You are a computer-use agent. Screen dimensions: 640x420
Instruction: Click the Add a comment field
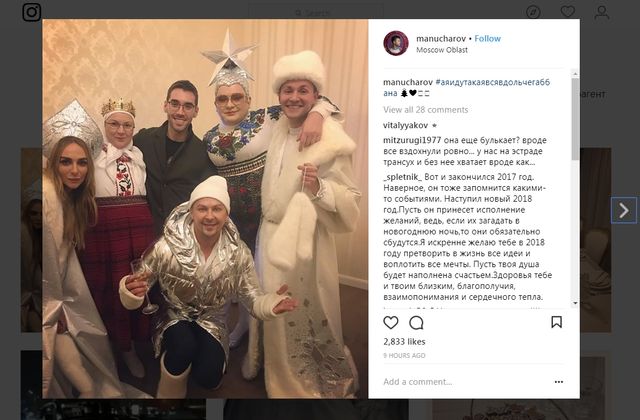coord(465,382)
